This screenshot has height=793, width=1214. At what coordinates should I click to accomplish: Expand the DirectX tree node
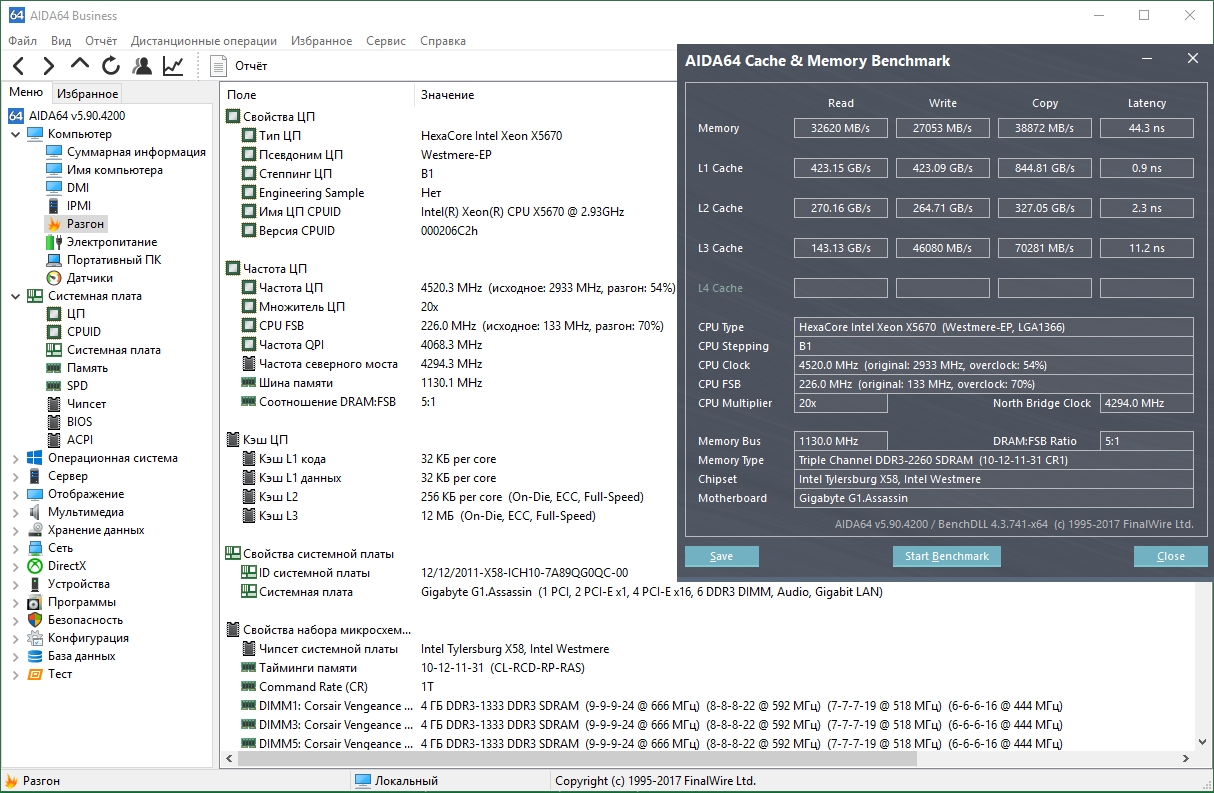(15, 566)
